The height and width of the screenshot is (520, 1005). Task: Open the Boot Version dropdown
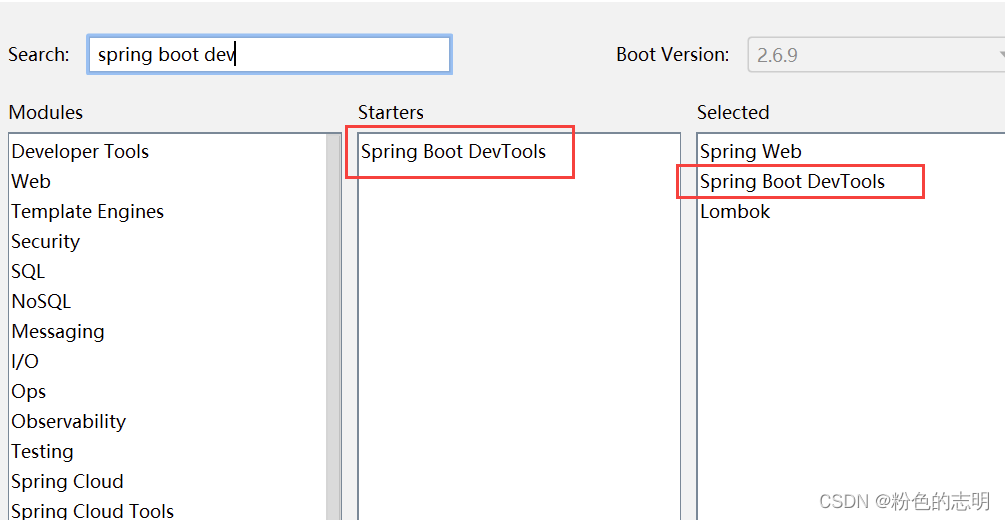pyautogui.click(x=876, y=55)
